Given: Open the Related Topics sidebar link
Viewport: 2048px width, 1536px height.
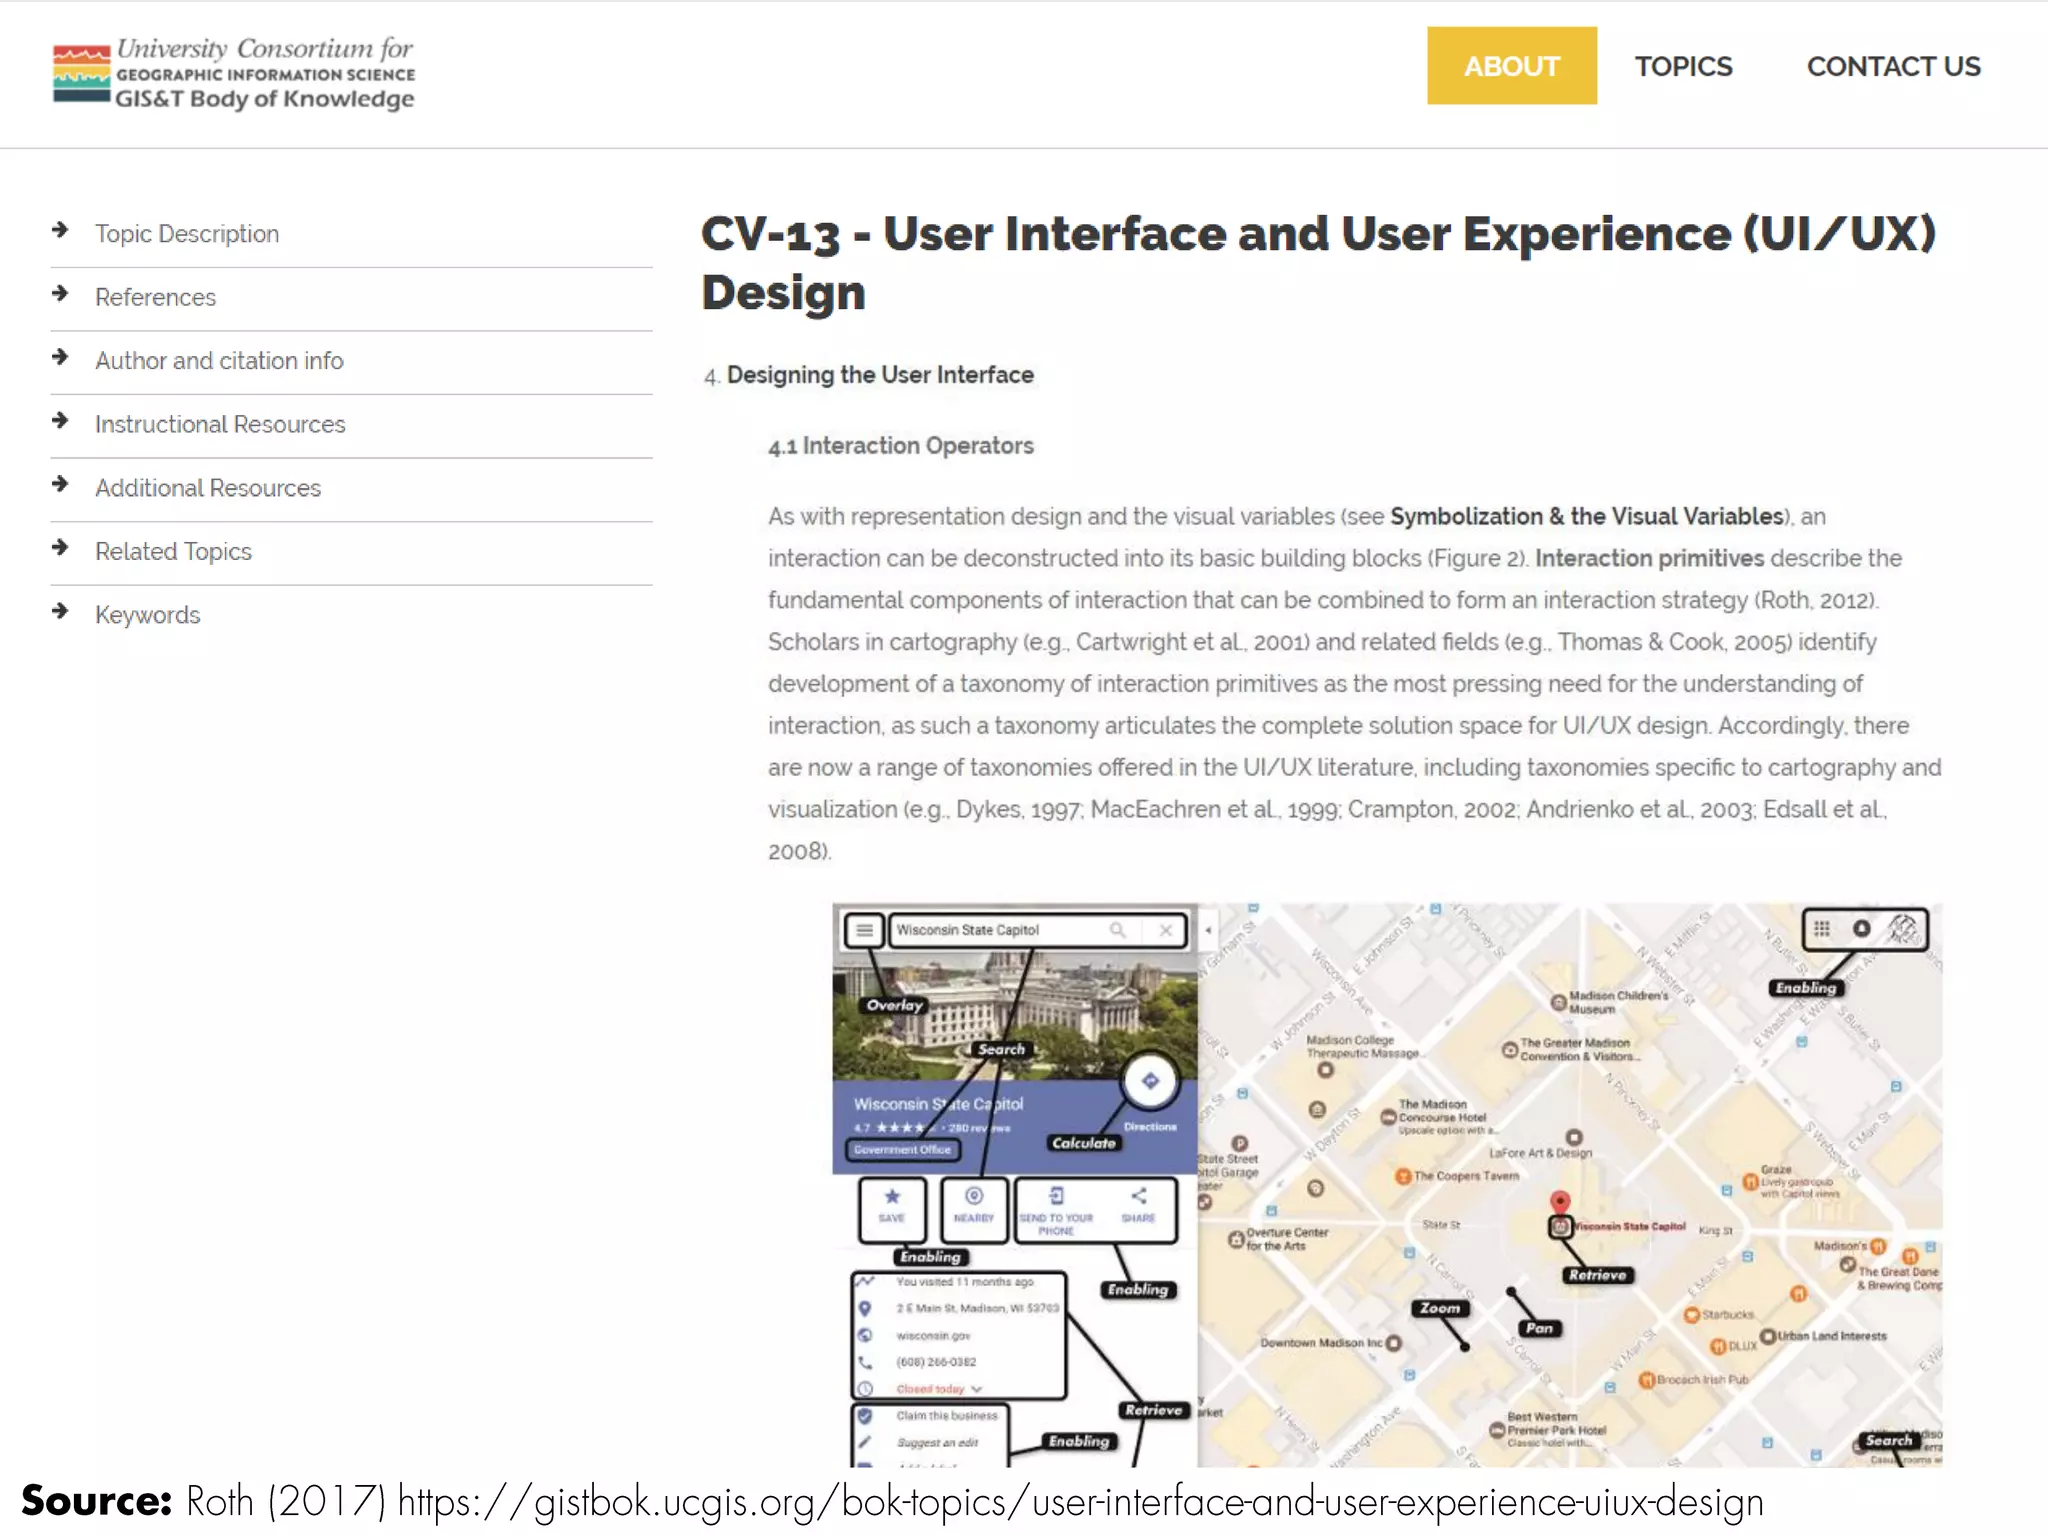Looking at the screenshot, I should click(x=173, y=552).
